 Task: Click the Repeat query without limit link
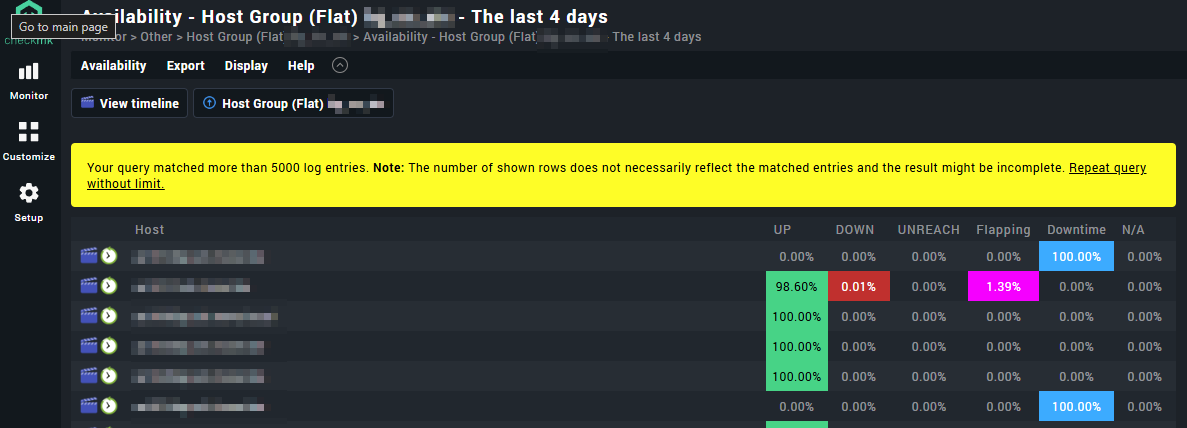click(x=1107, y=168)
